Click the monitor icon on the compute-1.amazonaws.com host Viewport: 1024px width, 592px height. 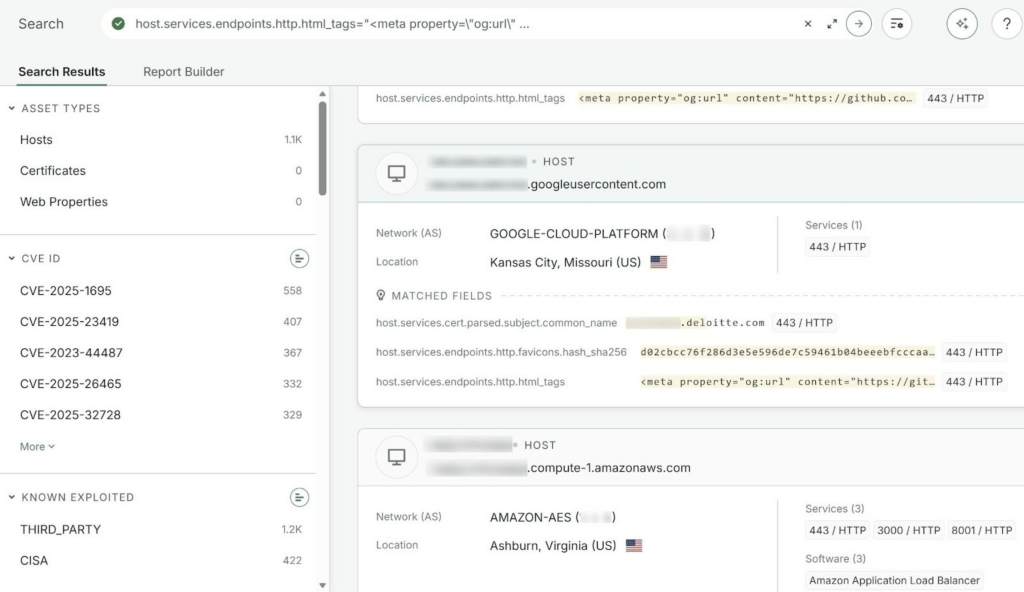396,456
